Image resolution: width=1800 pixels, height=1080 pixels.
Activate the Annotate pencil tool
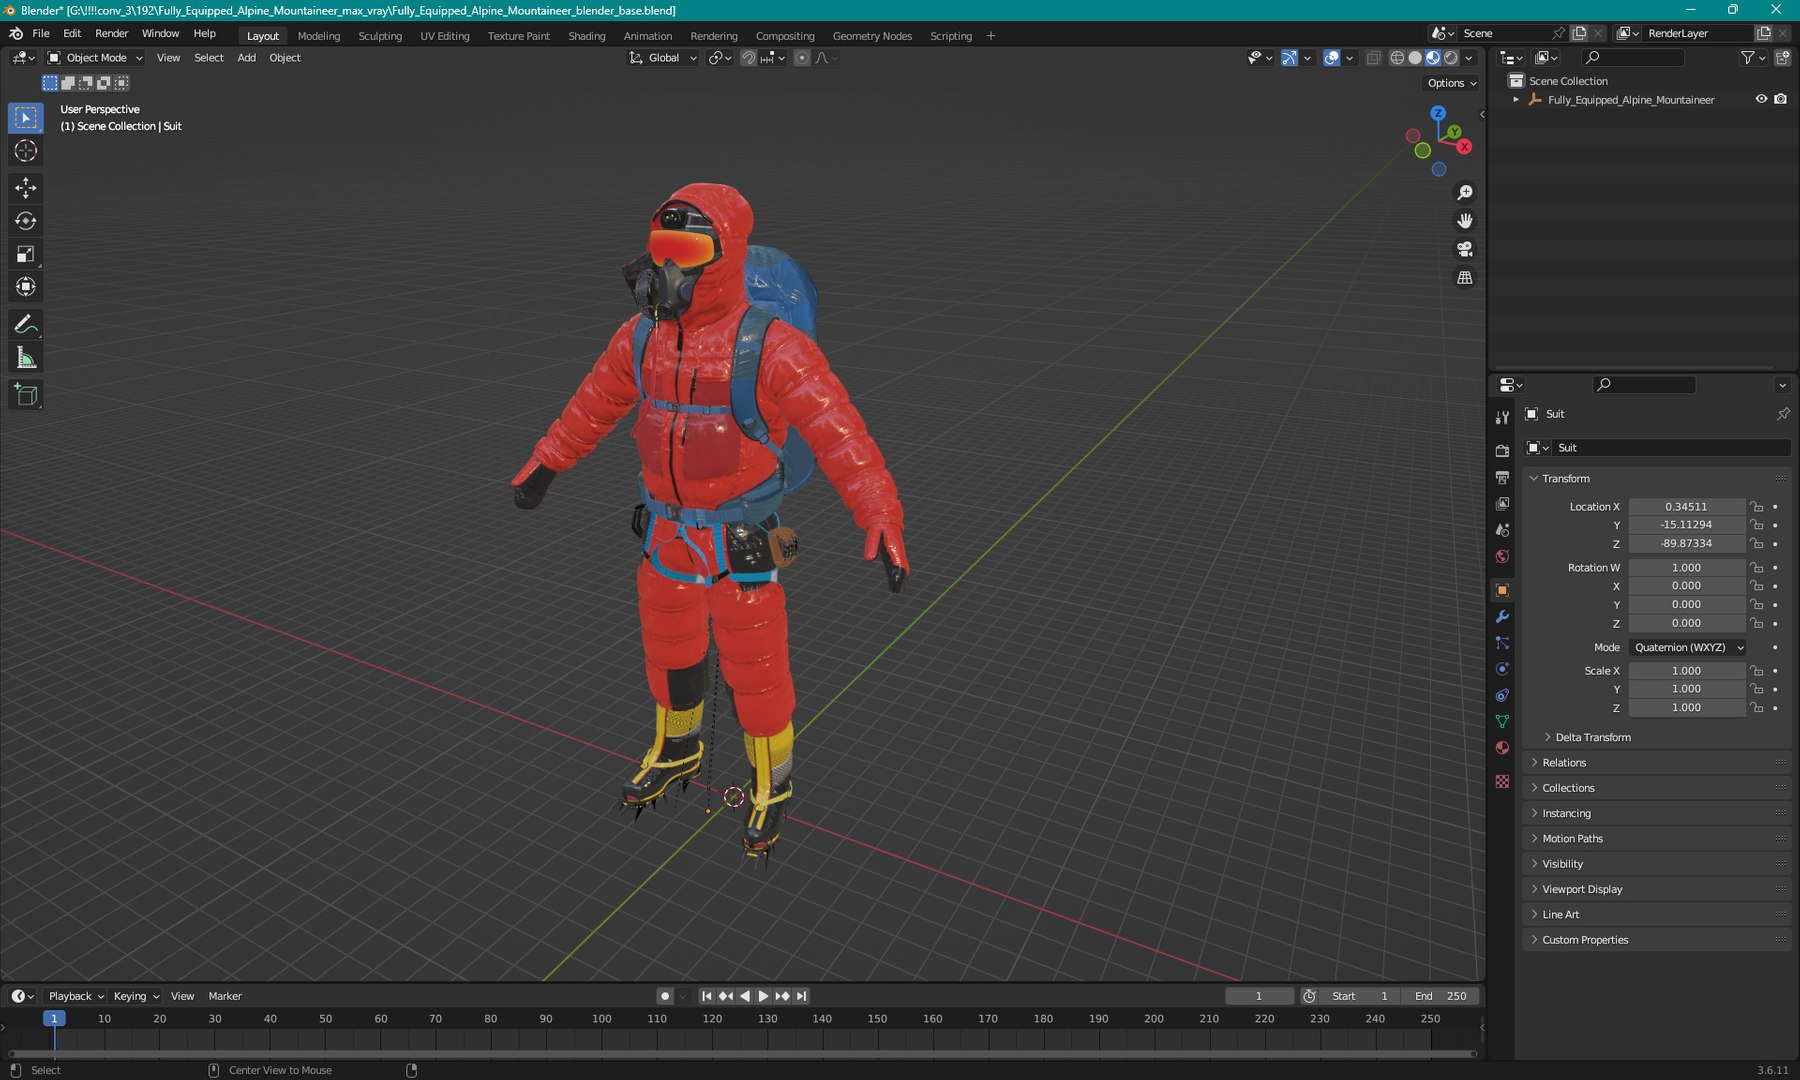(x=26, y=325)
